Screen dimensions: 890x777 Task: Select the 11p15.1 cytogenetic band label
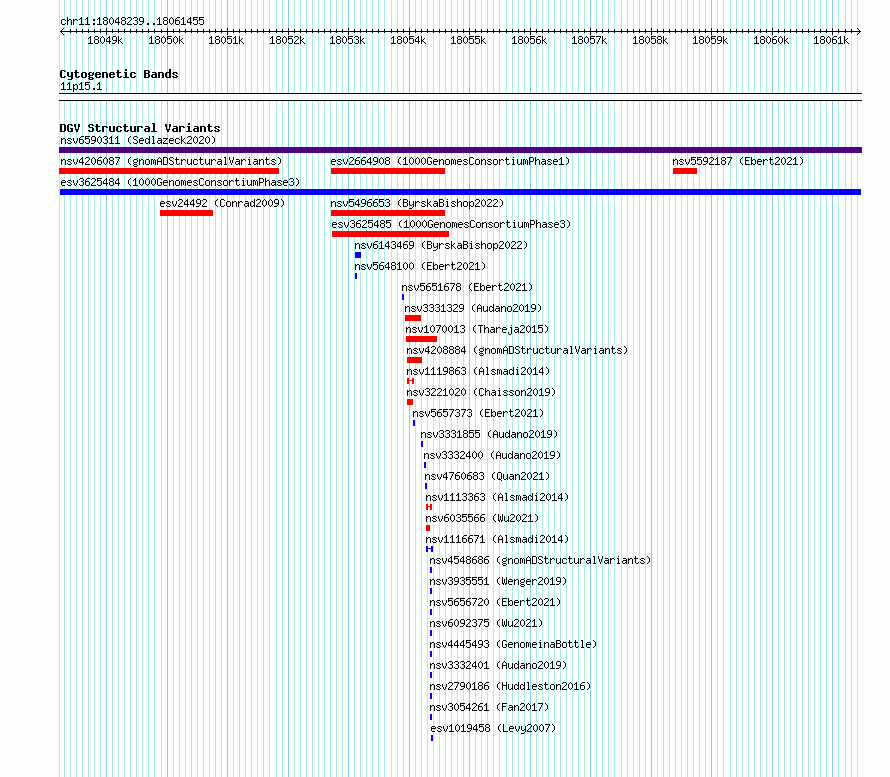tap(81, 86)
